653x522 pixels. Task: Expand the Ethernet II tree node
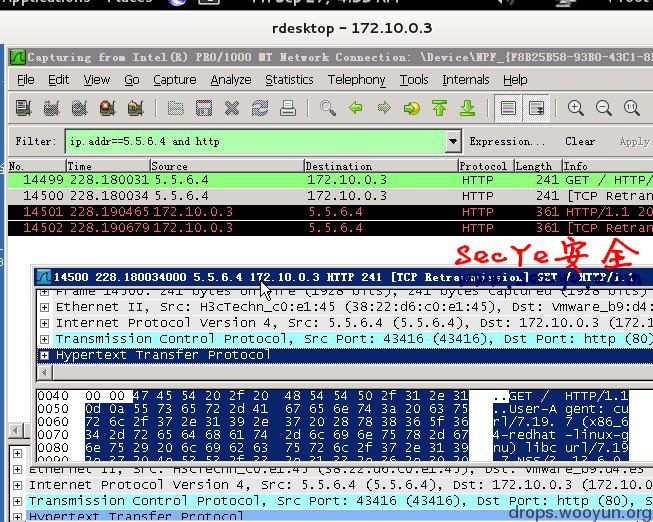44,307
